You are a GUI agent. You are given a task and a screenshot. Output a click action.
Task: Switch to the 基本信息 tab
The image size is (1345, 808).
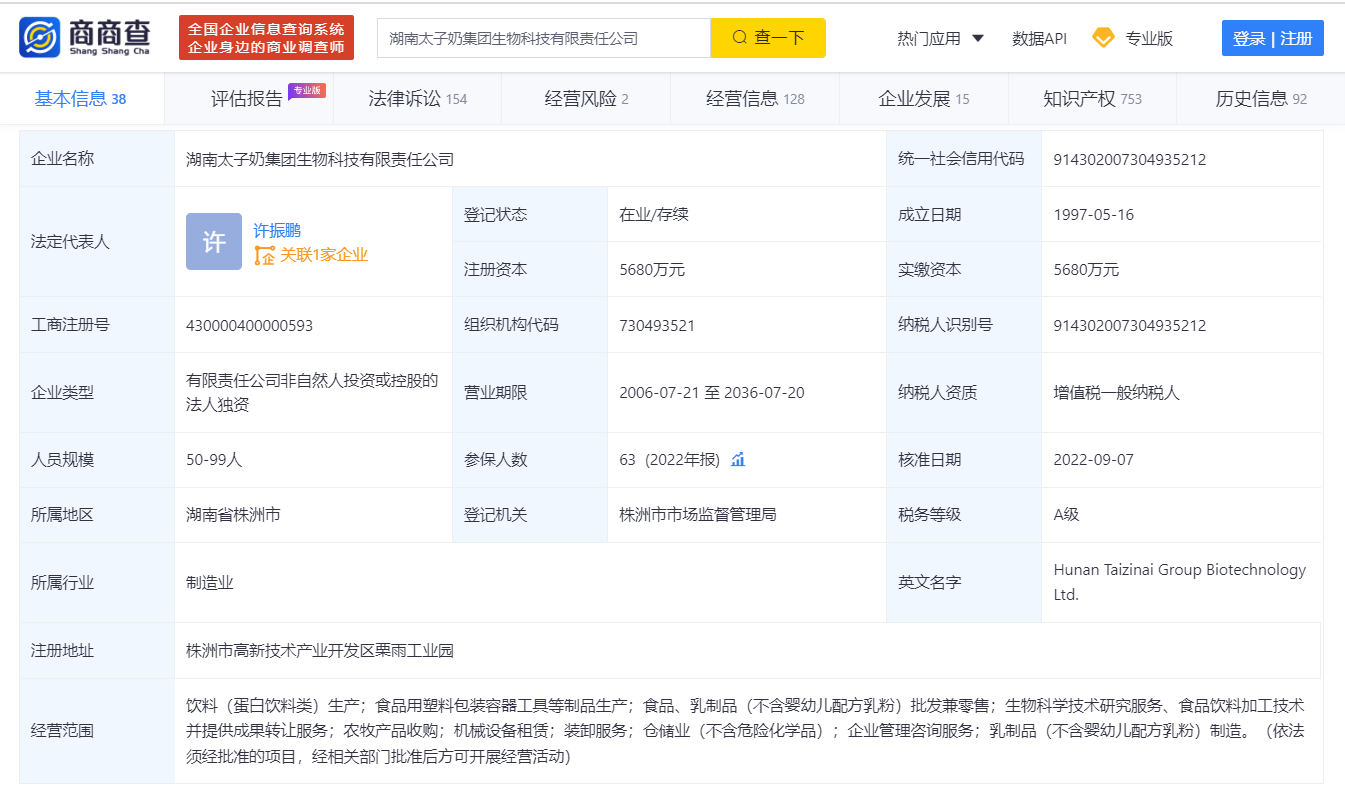coord(81,98)
